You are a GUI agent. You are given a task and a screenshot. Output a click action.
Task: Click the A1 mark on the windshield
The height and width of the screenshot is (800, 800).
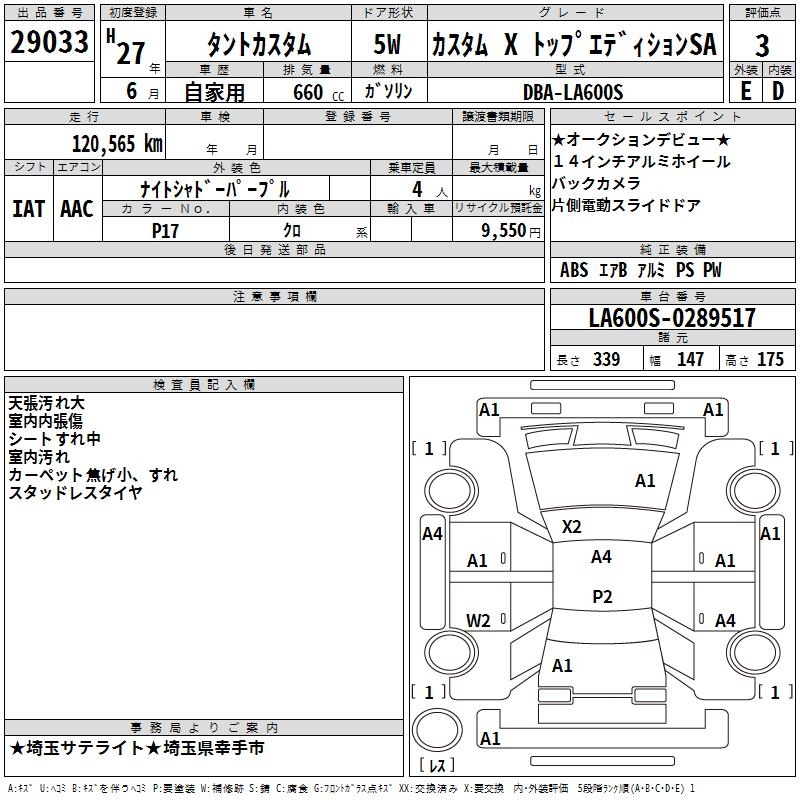point(645,481)
